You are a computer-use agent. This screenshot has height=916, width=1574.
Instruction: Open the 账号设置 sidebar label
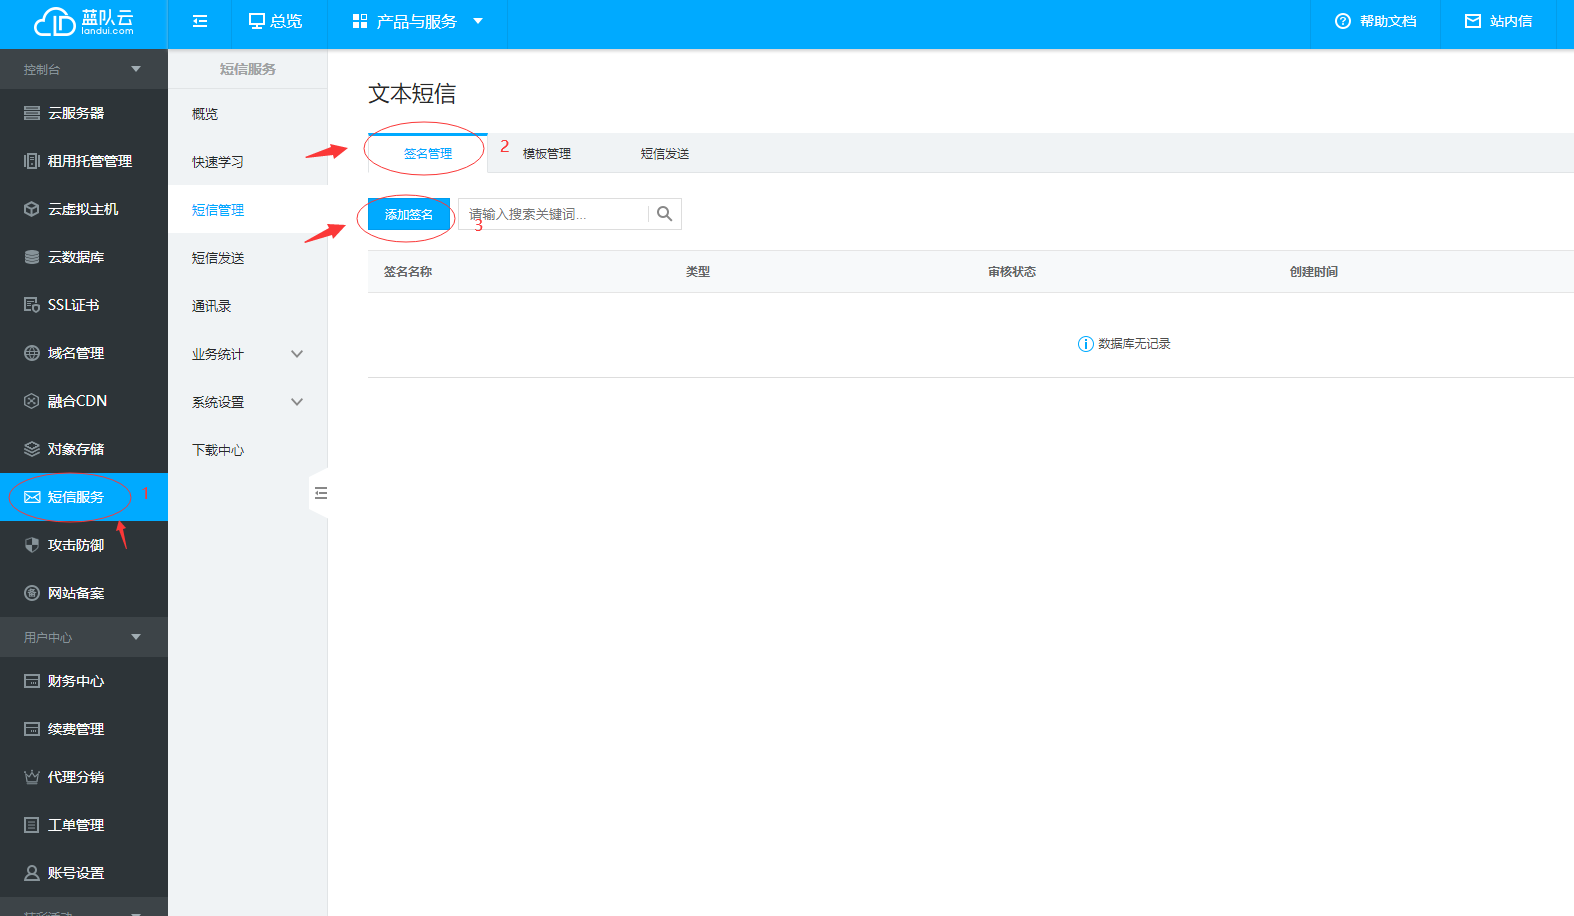coord(76,873)
